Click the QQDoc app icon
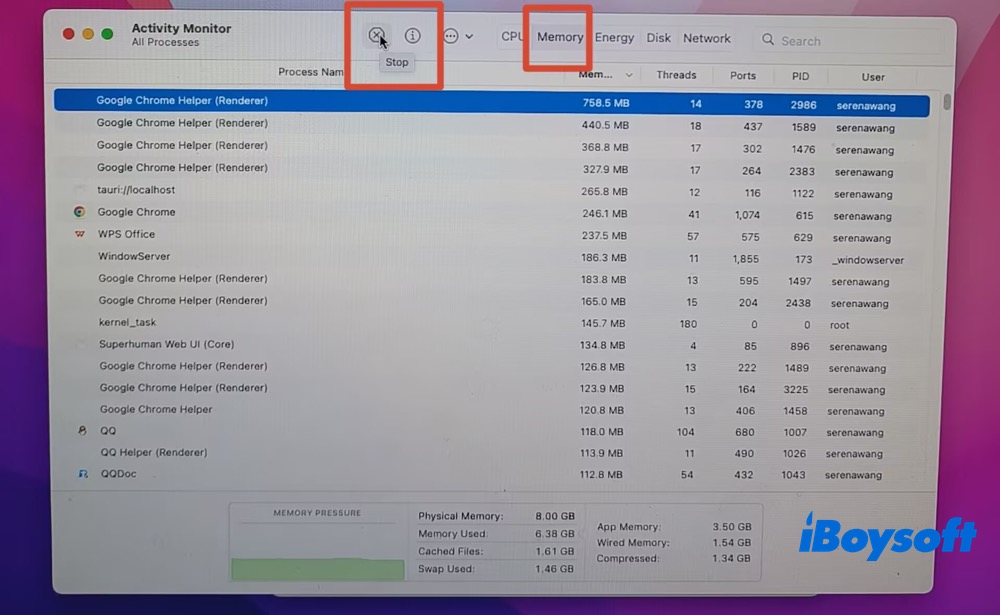The width and height of the screenshot is (1000, 615). 83,474
